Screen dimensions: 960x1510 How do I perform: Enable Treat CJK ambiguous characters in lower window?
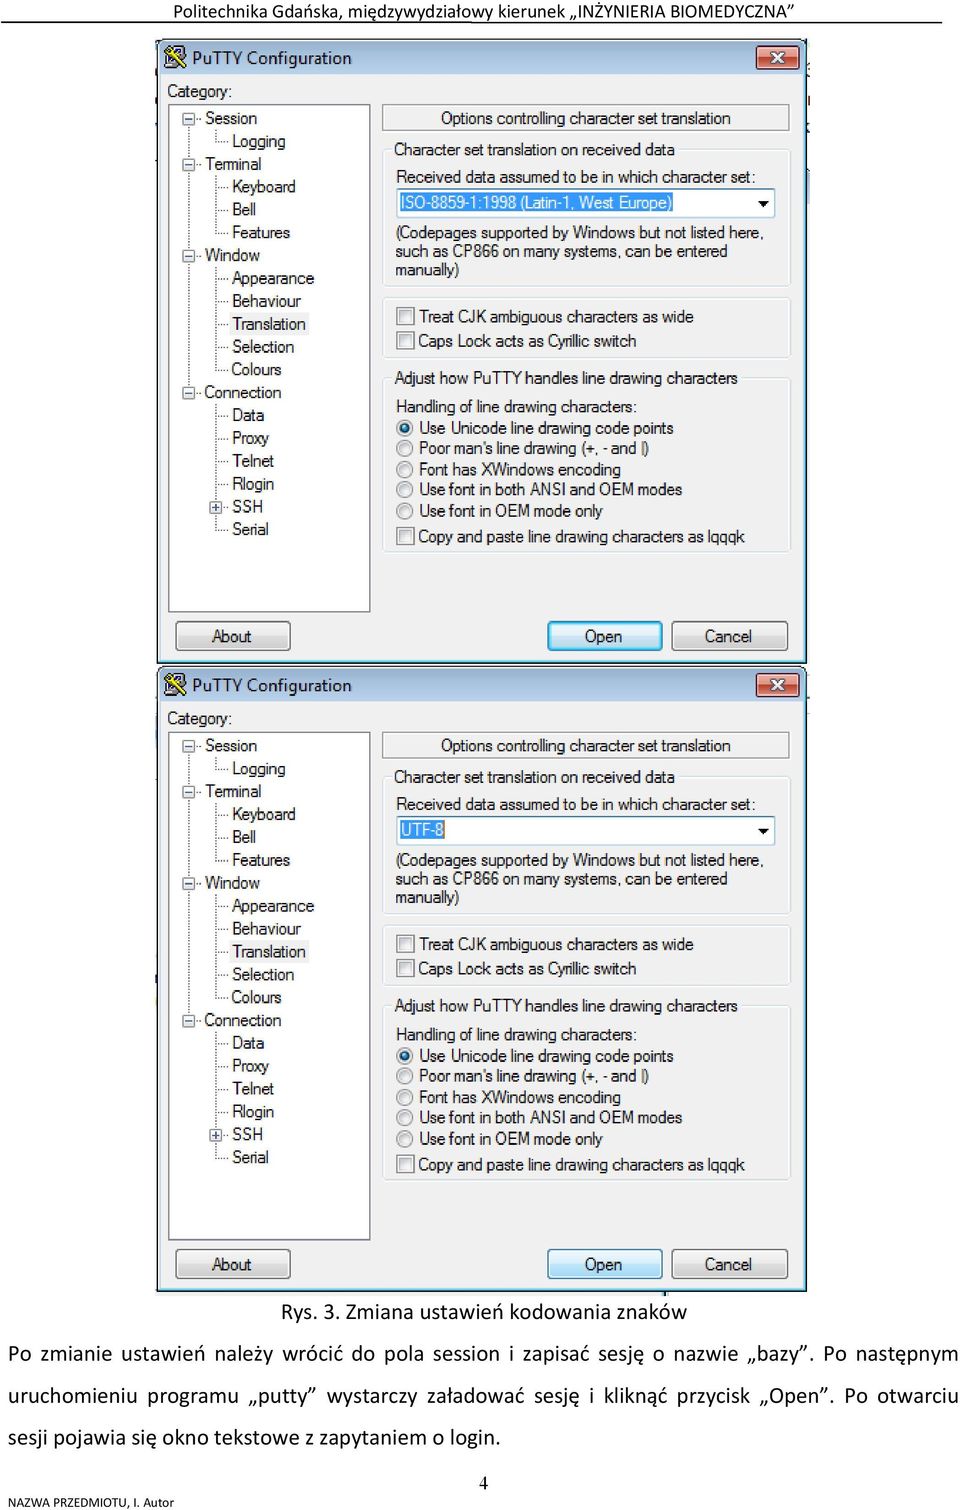[x=405, y=944]
